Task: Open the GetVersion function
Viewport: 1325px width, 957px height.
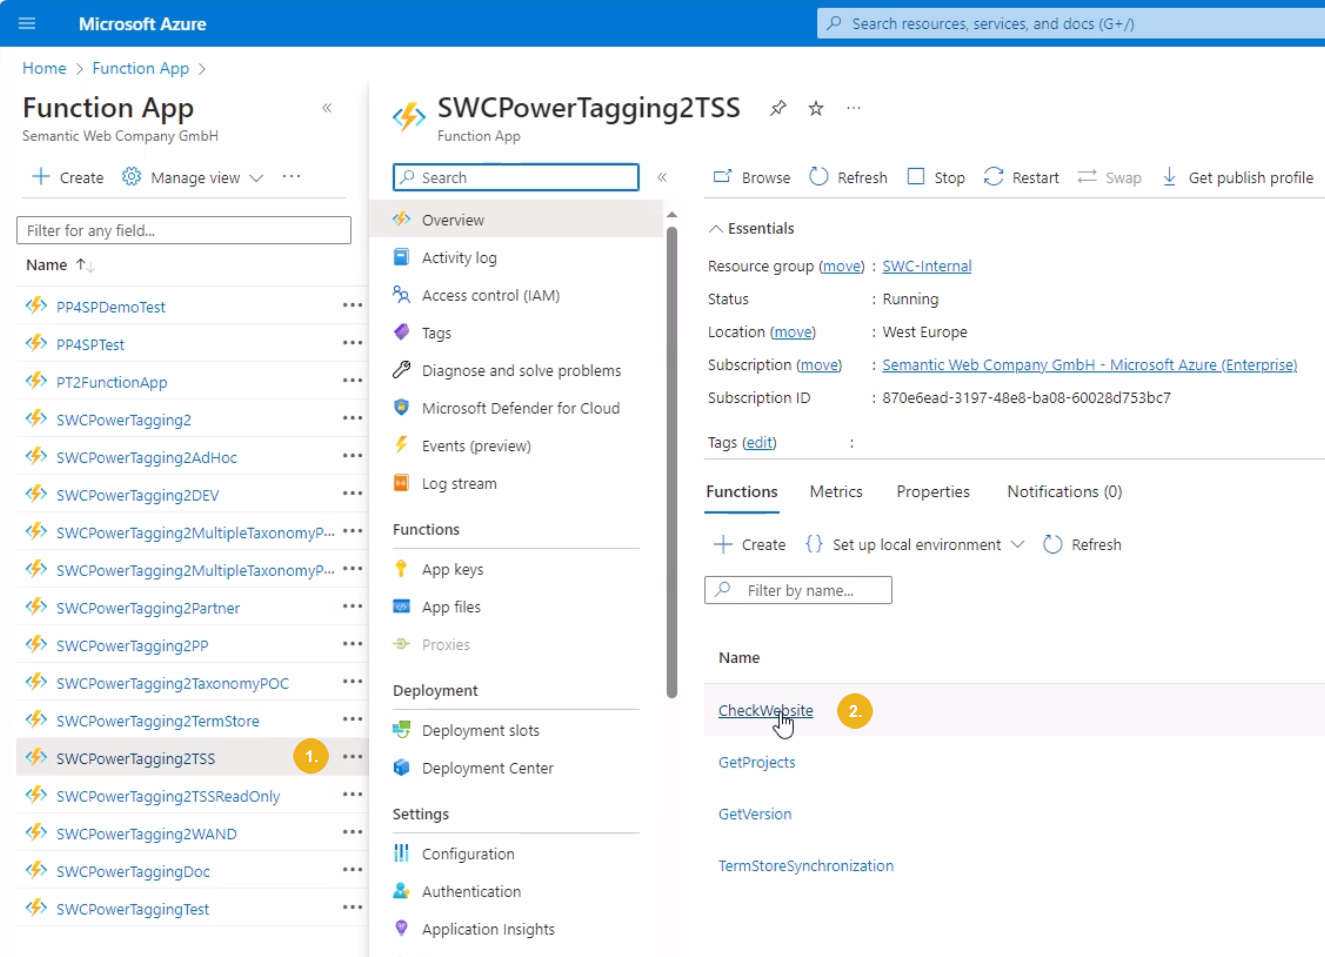Action: (755, 814)
